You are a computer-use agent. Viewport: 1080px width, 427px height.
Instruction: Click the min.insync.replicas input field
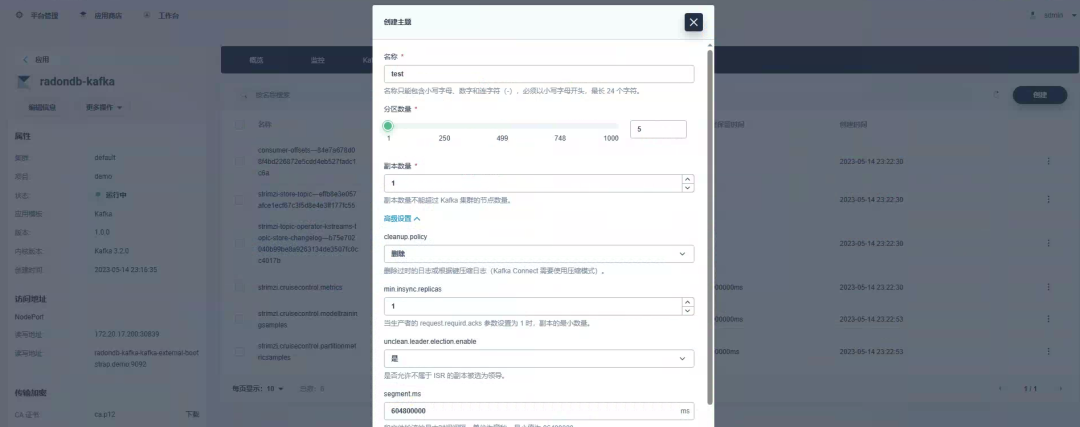pyautogui.click(x=532, y=306)
